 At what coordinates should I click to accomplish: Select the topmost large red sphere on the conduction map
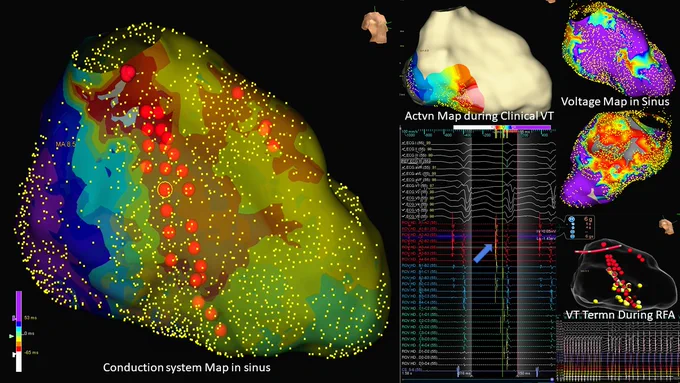pos(128,73)
